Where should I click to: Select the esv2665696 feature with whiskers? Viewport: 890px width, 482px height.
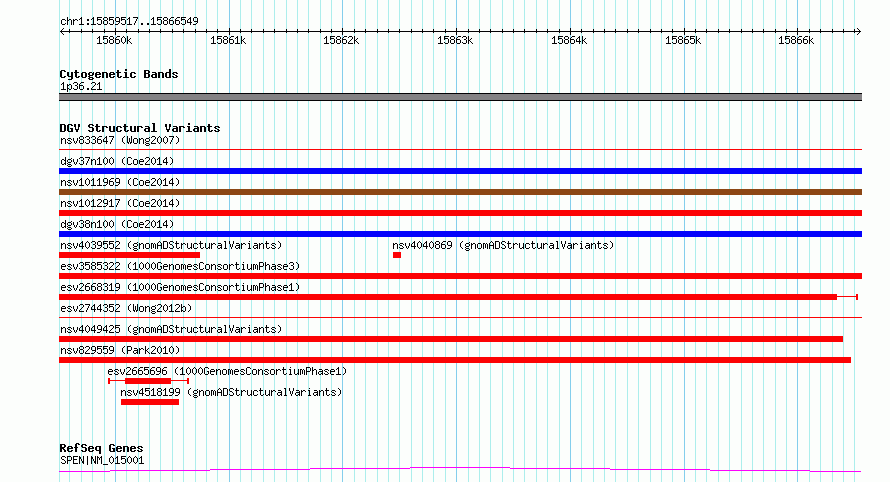coord(148,381)
